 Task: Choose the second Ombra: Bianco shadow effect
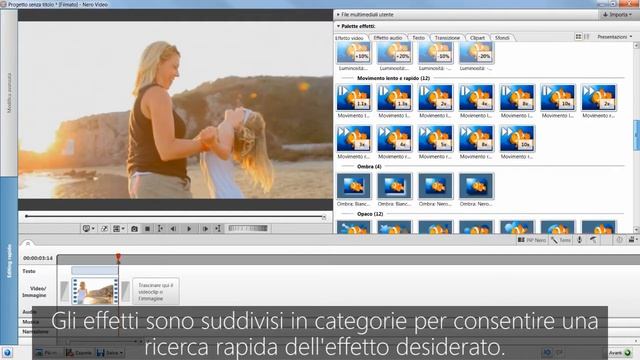(394, 186)
